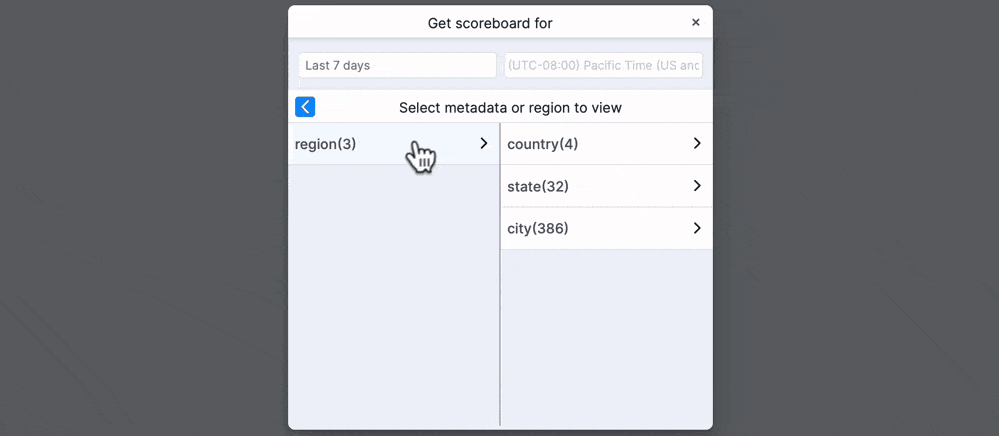Click the empty area below the city(386) row

pyautogui.click(x=607, y=338)
